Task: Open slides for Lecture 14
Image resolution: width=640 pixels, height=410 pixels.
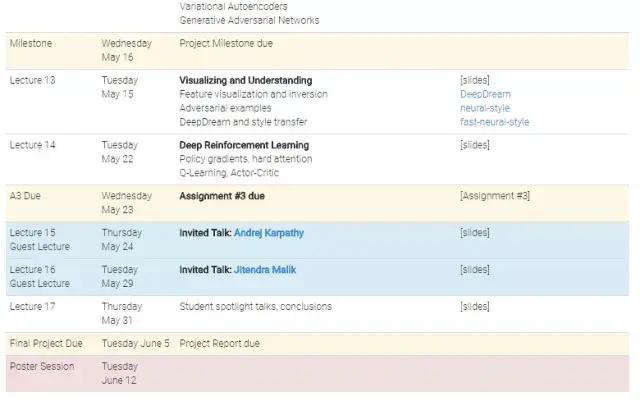Action: pos(474,145)
